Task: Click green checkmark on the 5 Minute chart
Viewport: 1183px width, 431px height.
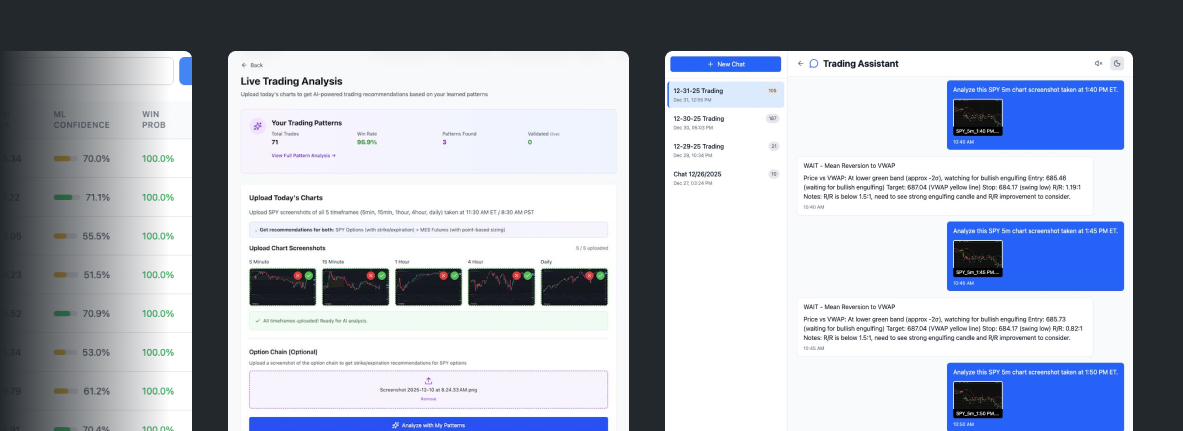Action: click(x=309, y=276)
